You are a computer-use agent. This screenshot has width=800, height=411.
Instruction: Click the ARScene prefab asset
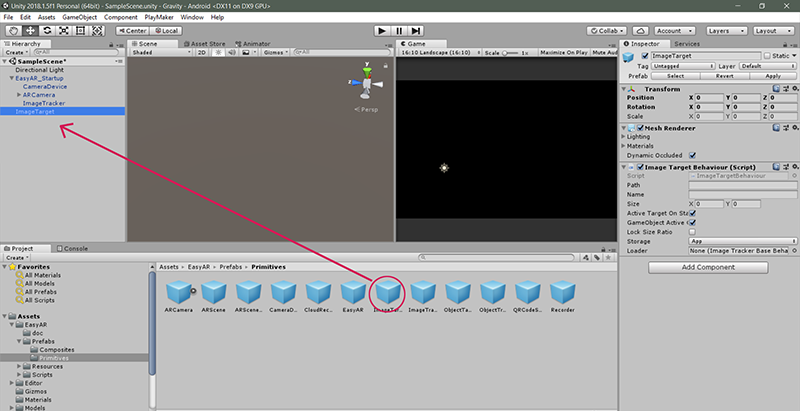[213, 296]
